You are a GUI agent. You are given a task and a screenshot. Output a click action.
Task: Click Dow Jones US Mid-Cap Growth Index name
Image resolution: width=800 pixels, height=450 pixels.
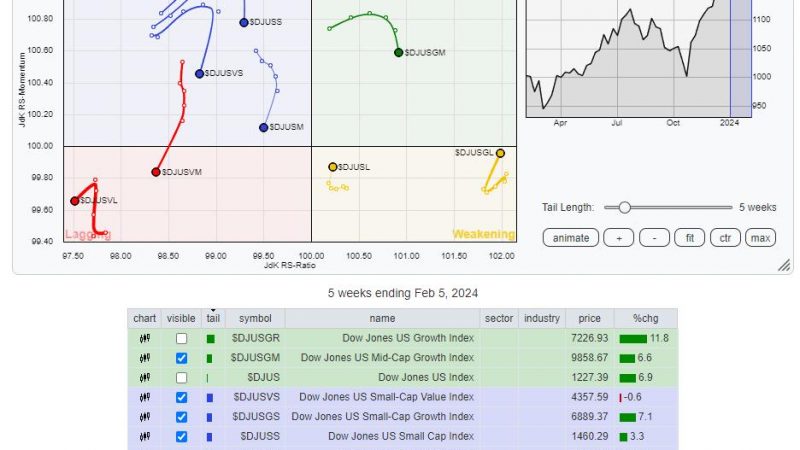387,358
